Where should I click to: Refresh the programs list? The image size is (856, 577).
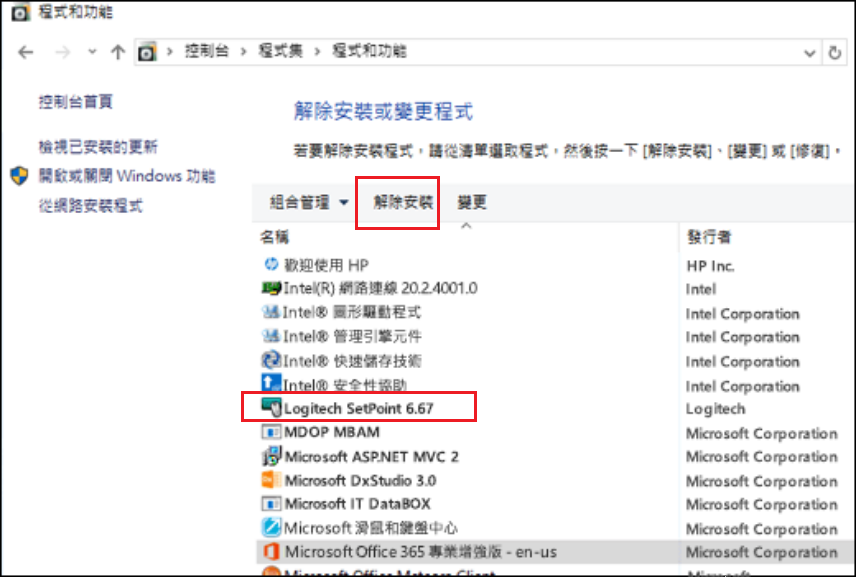[x=834, y=53]
